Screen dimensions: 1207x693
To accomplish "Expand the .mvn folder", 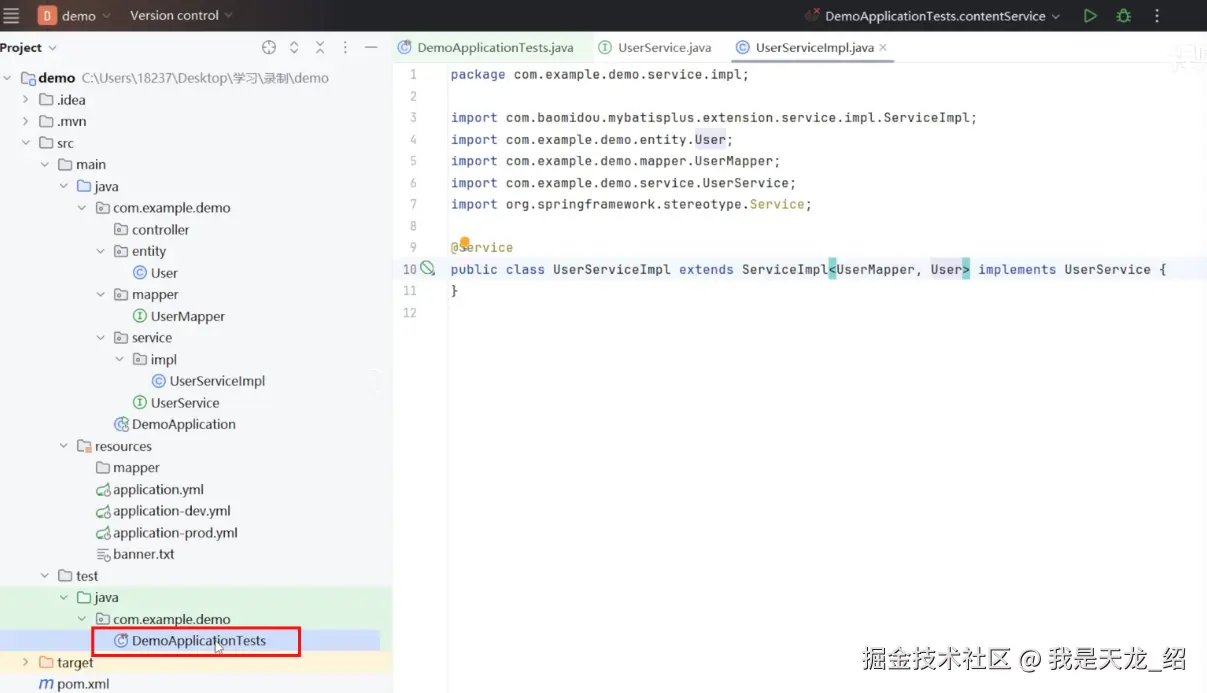I will tap(26, 121).
